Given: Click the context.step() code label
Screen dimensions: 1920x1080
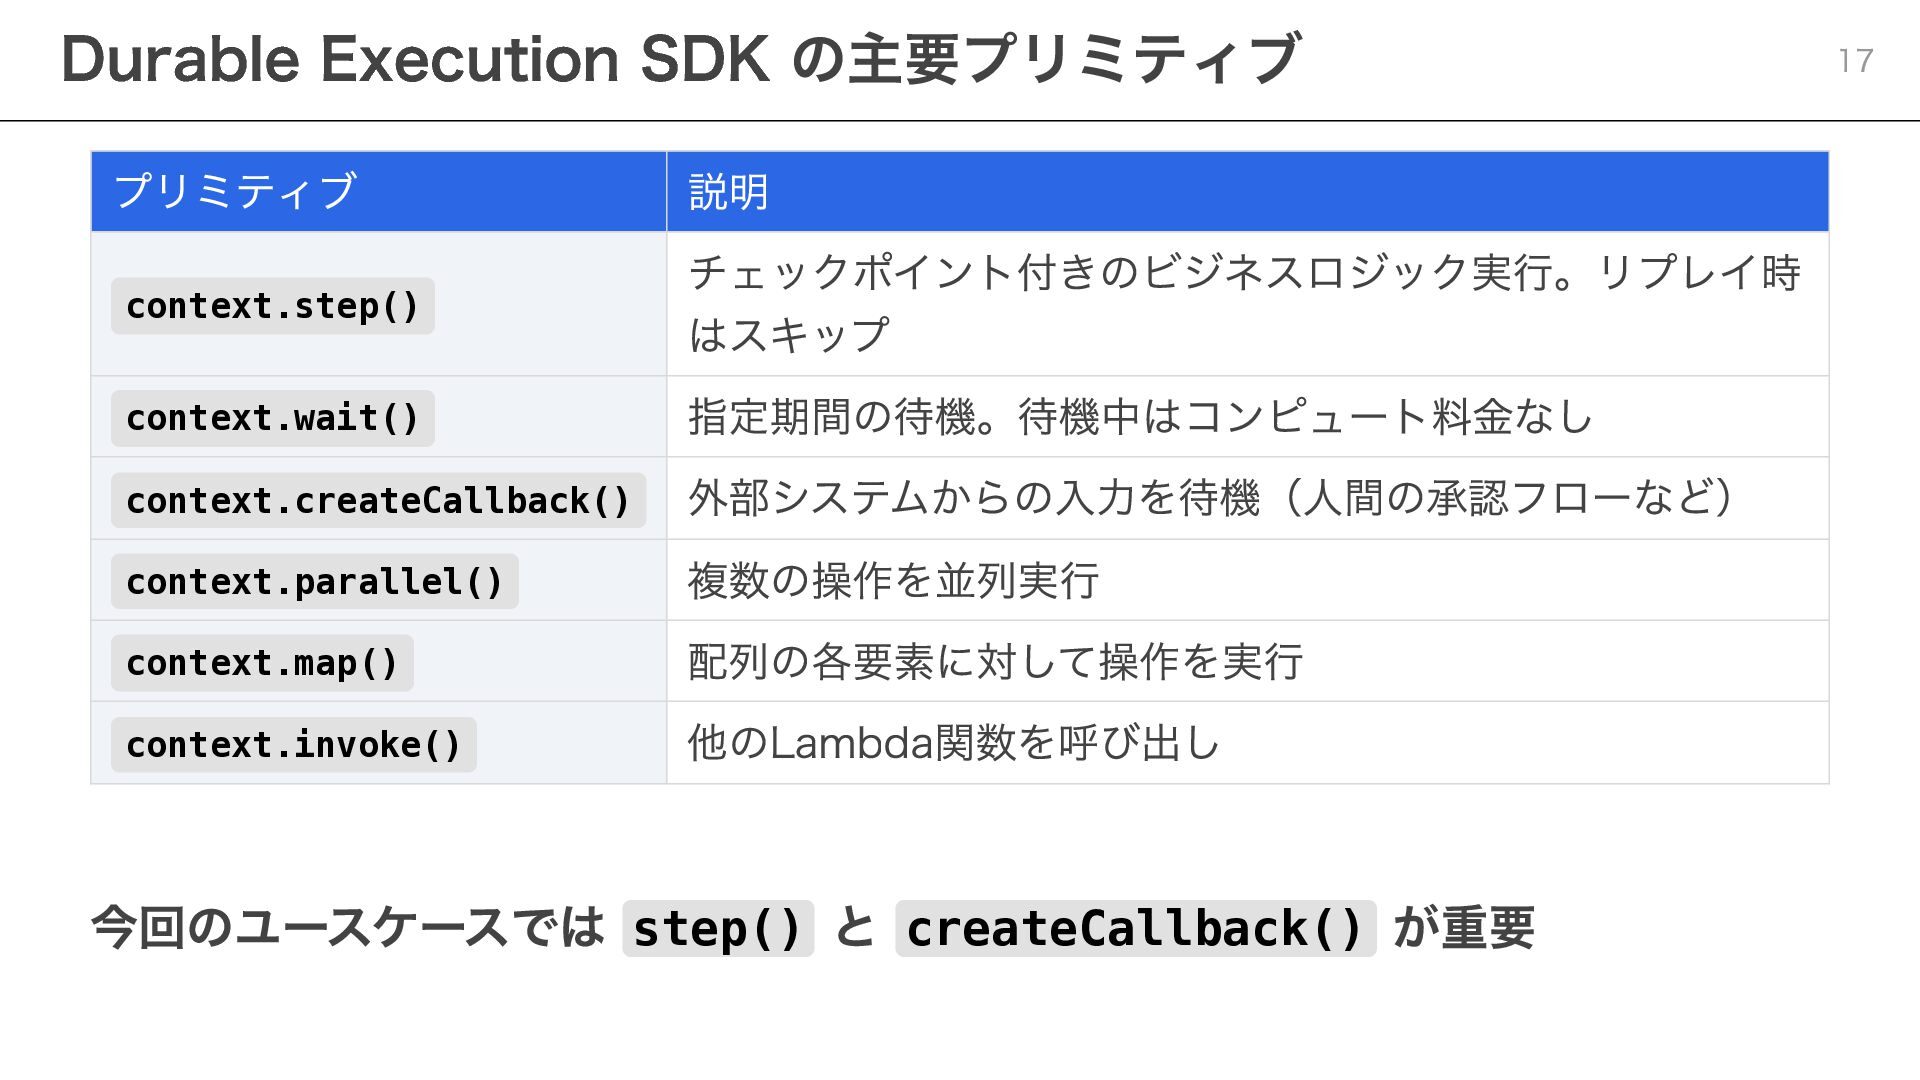Looking at the screenshot, I should (272, 306).
